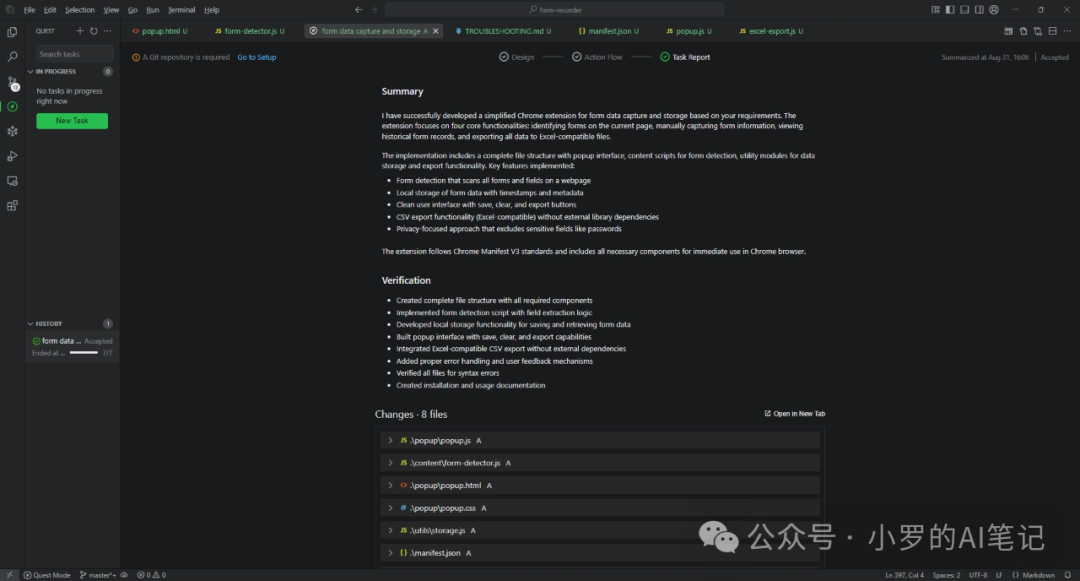Click the history task progress bar
Image resolution: width=1080 pixels, height=581 pixels.
[x=83, y=353]
